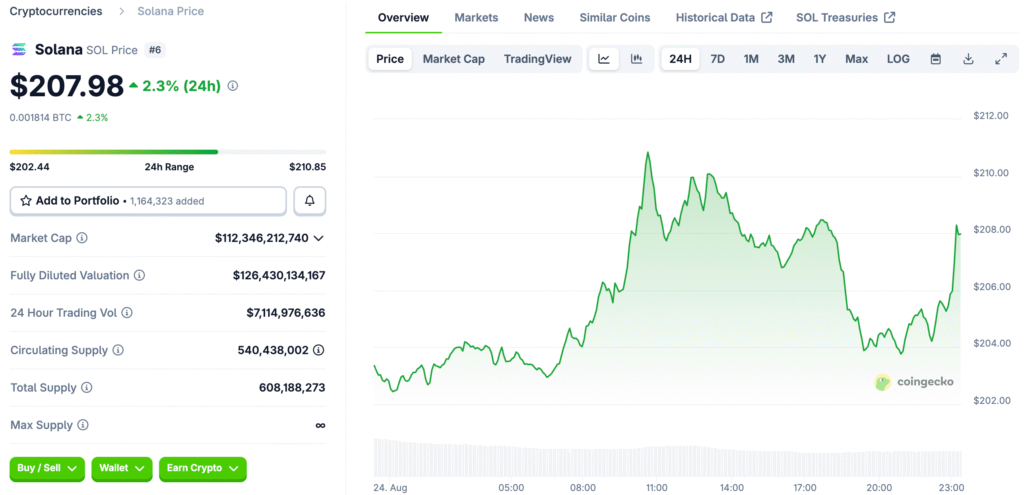Screen dimensions: 1024x495
Task: Open the Buy / Sell dropdown
Action: 47,468
